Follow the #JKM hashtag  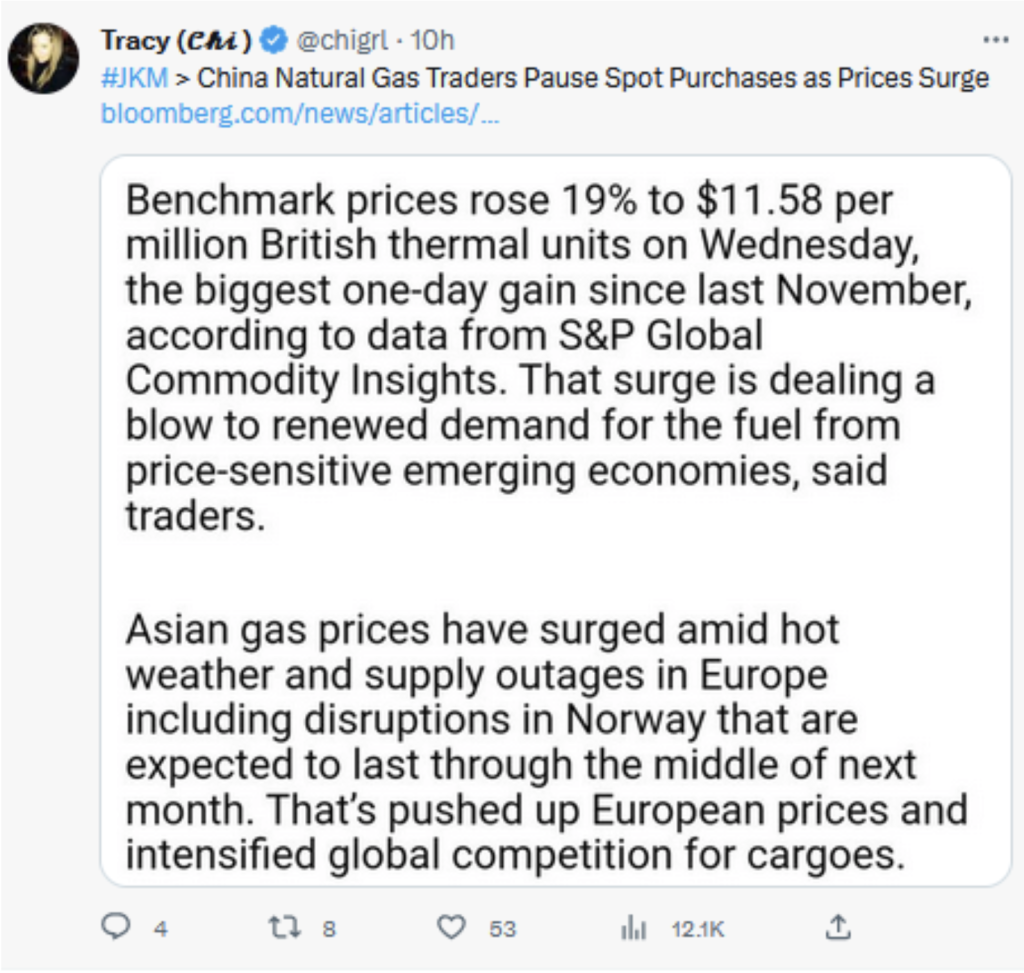[x=135, y=78]
